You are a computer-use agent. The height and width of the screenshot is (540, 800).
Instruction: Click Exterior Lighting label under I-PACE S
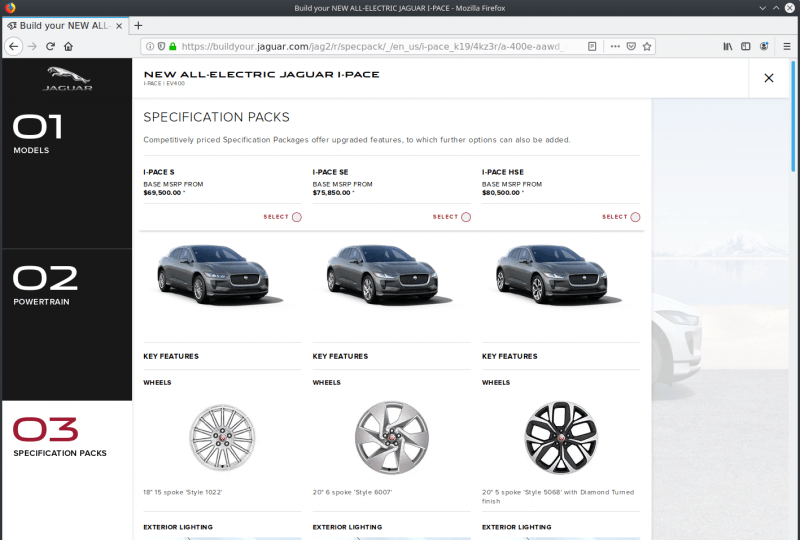pos(178,527)
